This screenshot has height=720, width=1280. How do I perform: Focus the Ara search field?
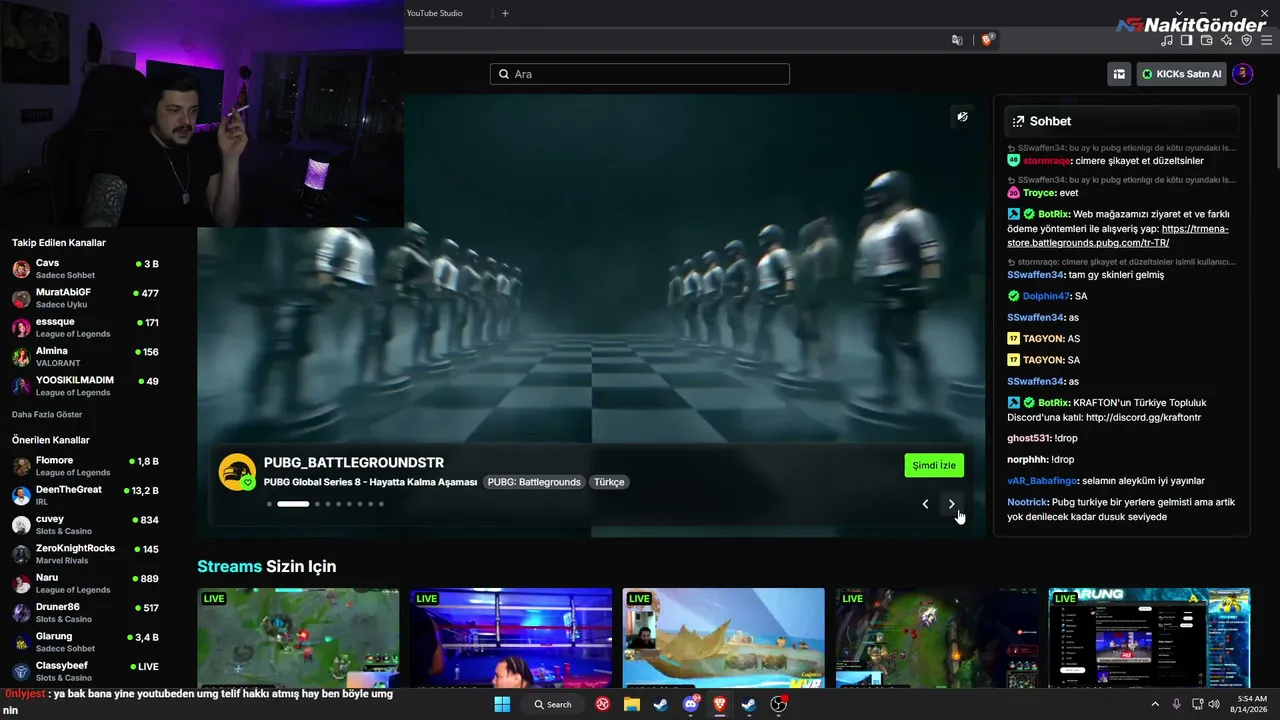[x=640, y=74]
